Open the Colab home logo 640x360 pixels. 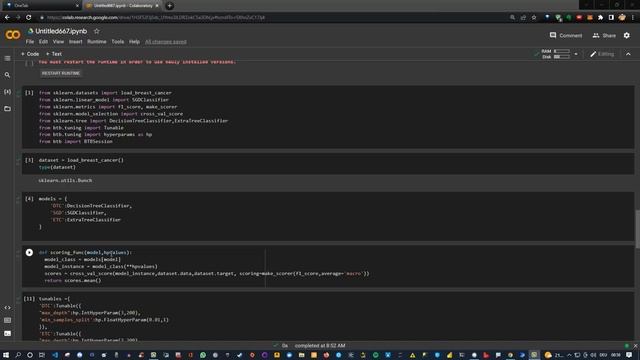pyautogui.click(x=13, y=35)
